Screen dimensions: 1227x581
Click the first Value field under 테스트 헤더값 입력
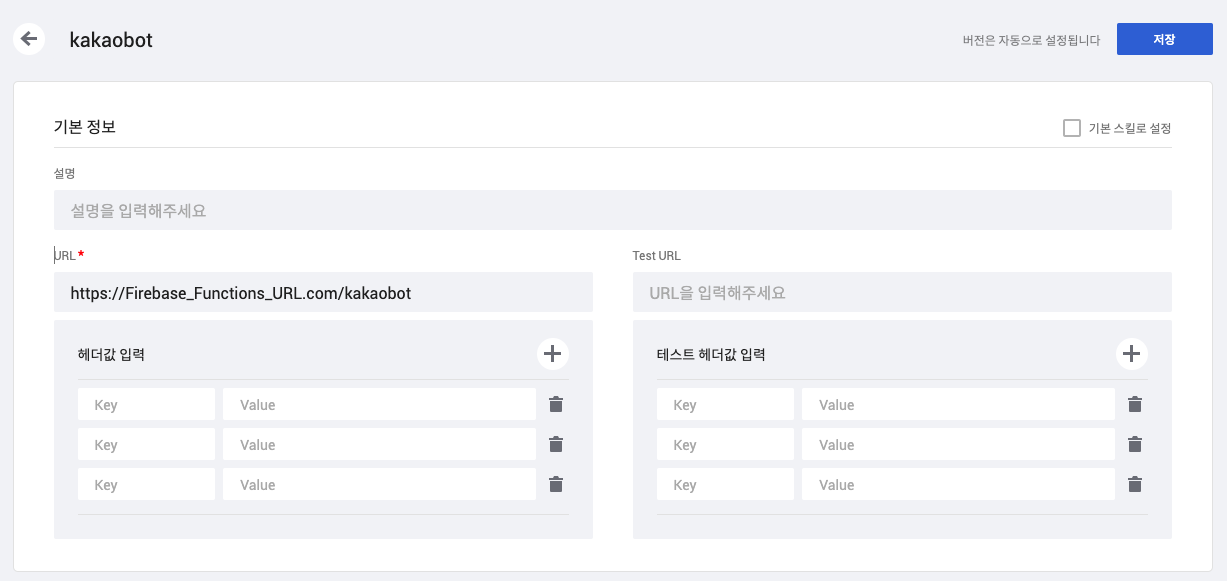click(958, 404)
